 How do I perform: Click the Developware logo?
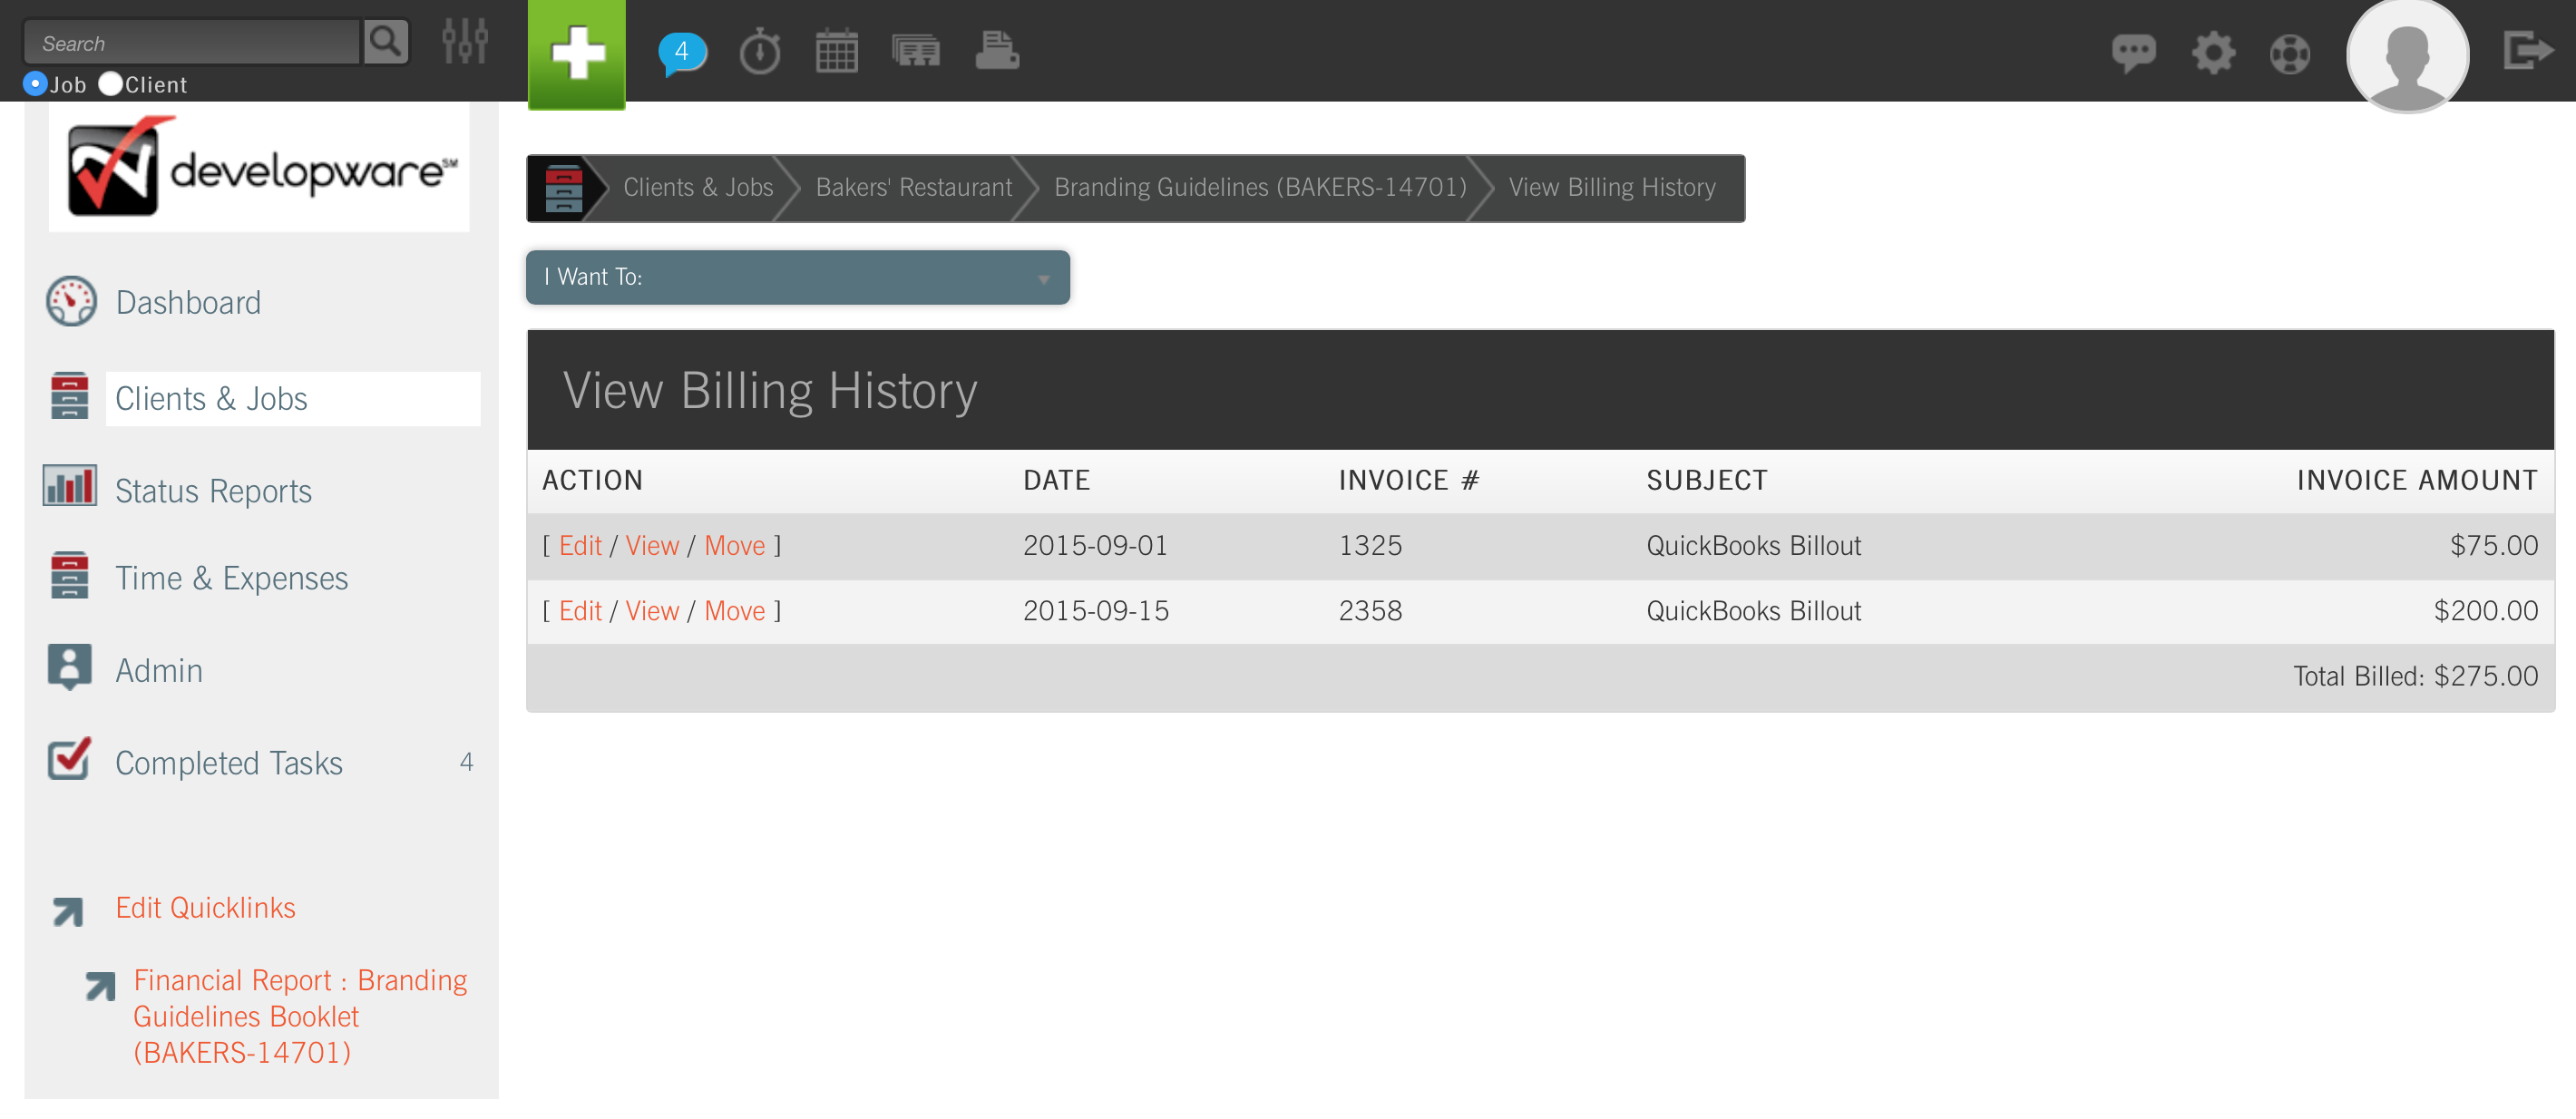259,167
